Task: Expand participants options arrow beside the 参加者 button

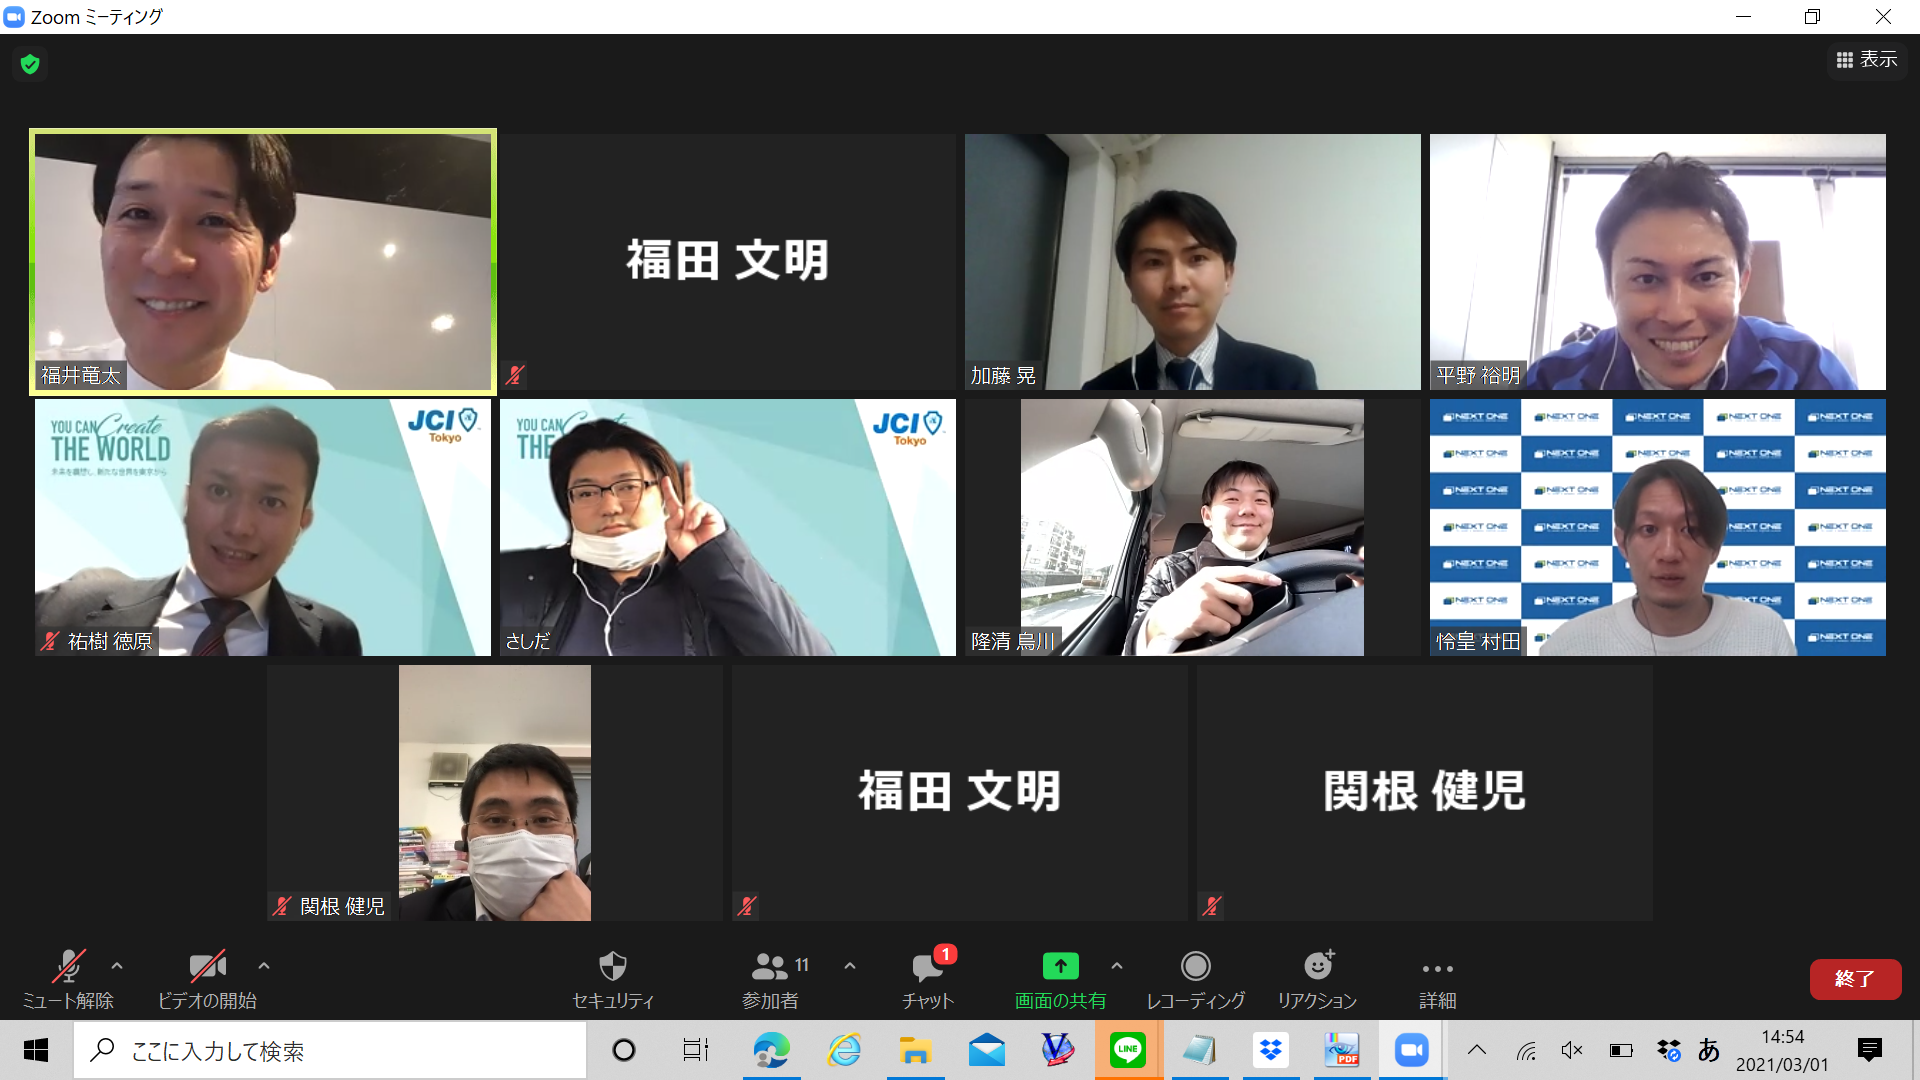Action: coord(850,966)
